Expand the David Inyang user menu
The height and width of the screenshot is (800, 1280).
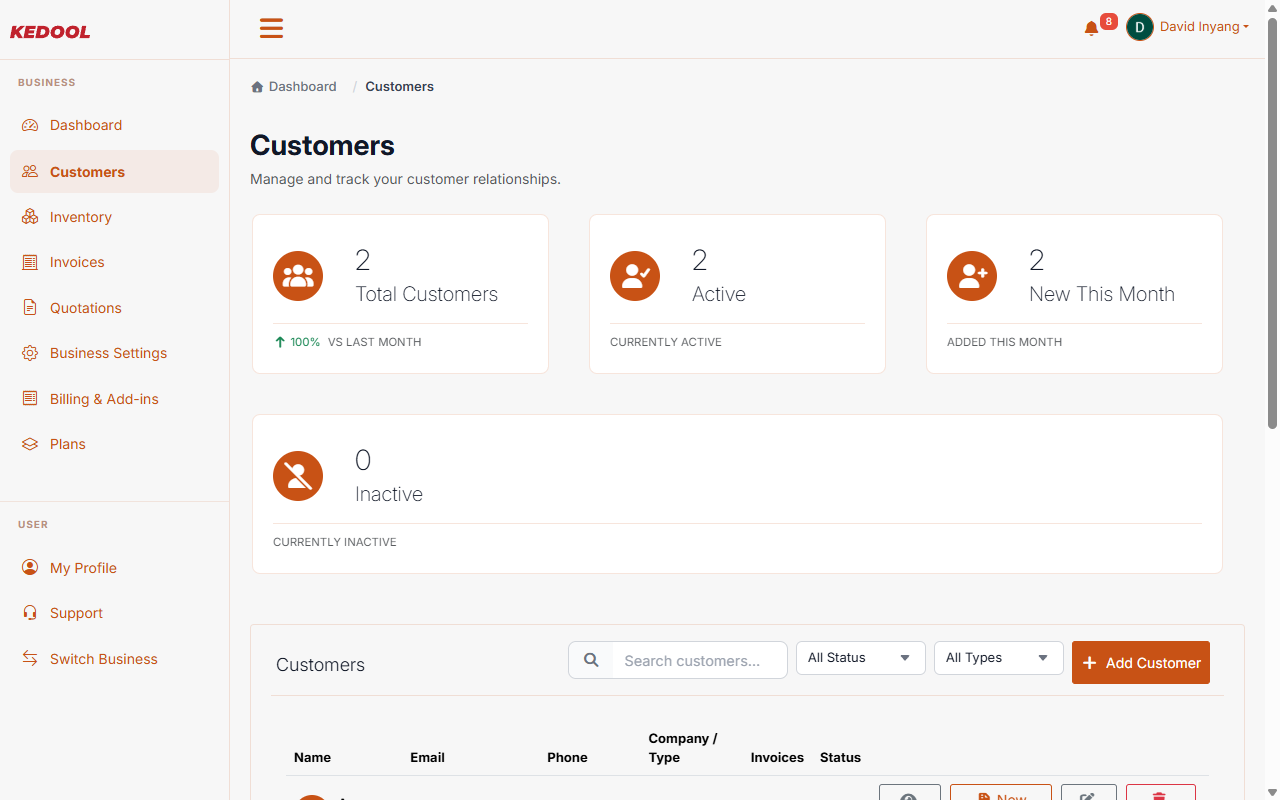coord(1204,27)
